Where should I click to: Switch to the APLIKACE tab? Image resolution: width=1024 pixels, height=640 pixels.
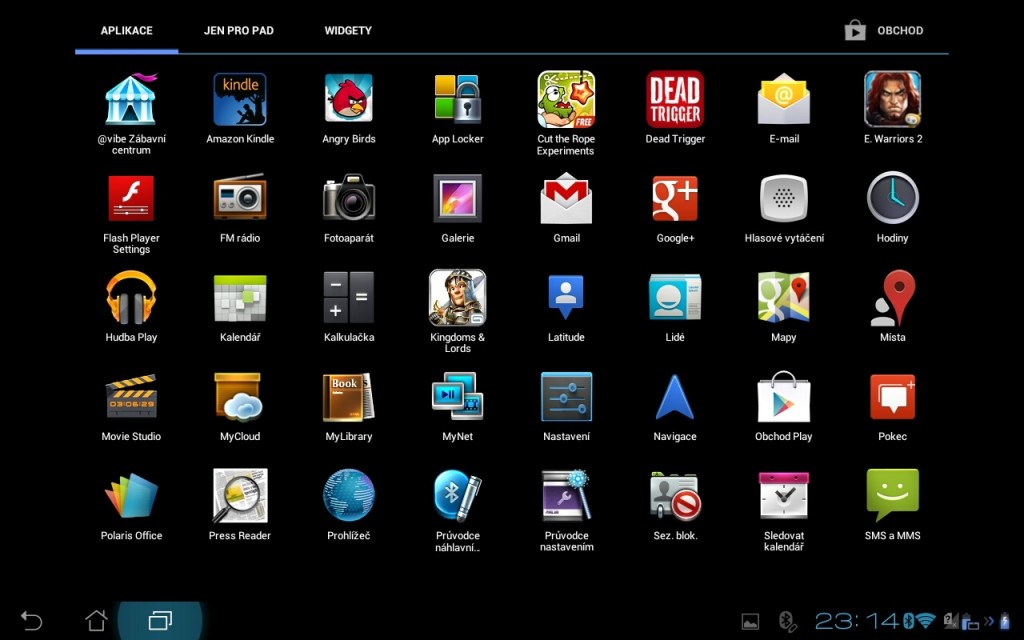[127, 31]
